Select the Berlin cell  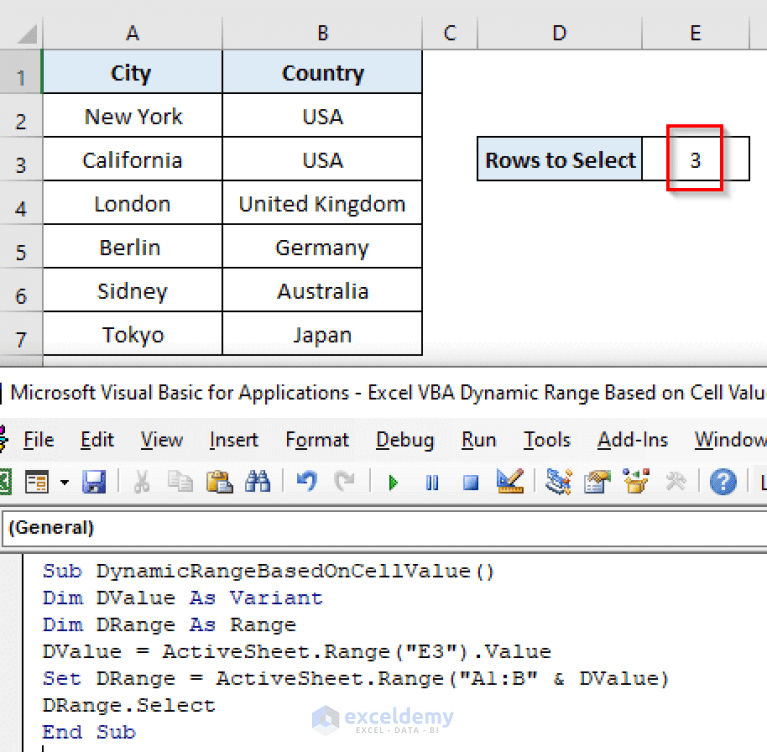point(133,247)
